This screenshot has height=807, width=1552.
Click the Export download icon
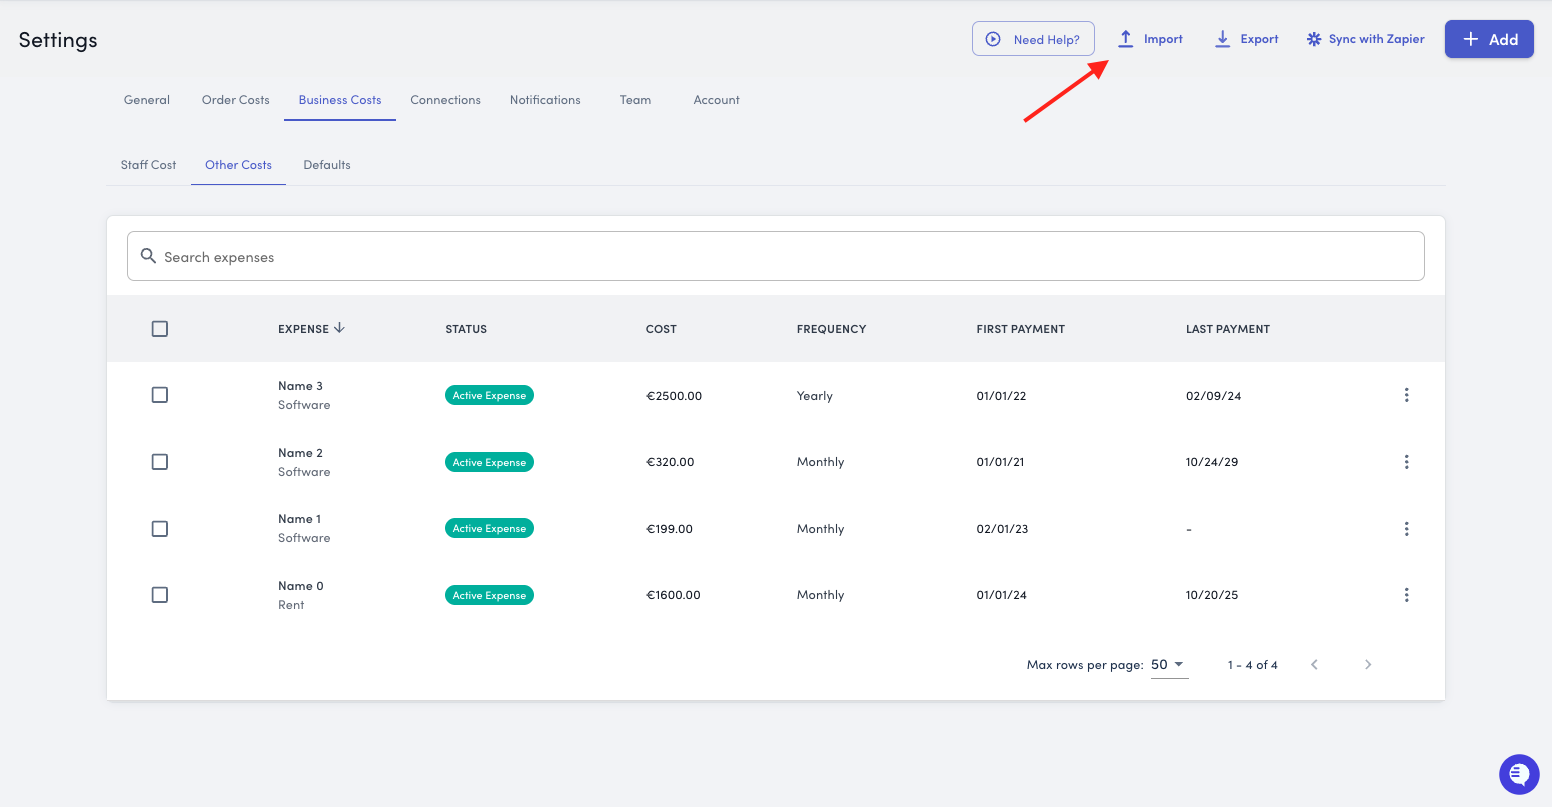(x=1222, y=39)
